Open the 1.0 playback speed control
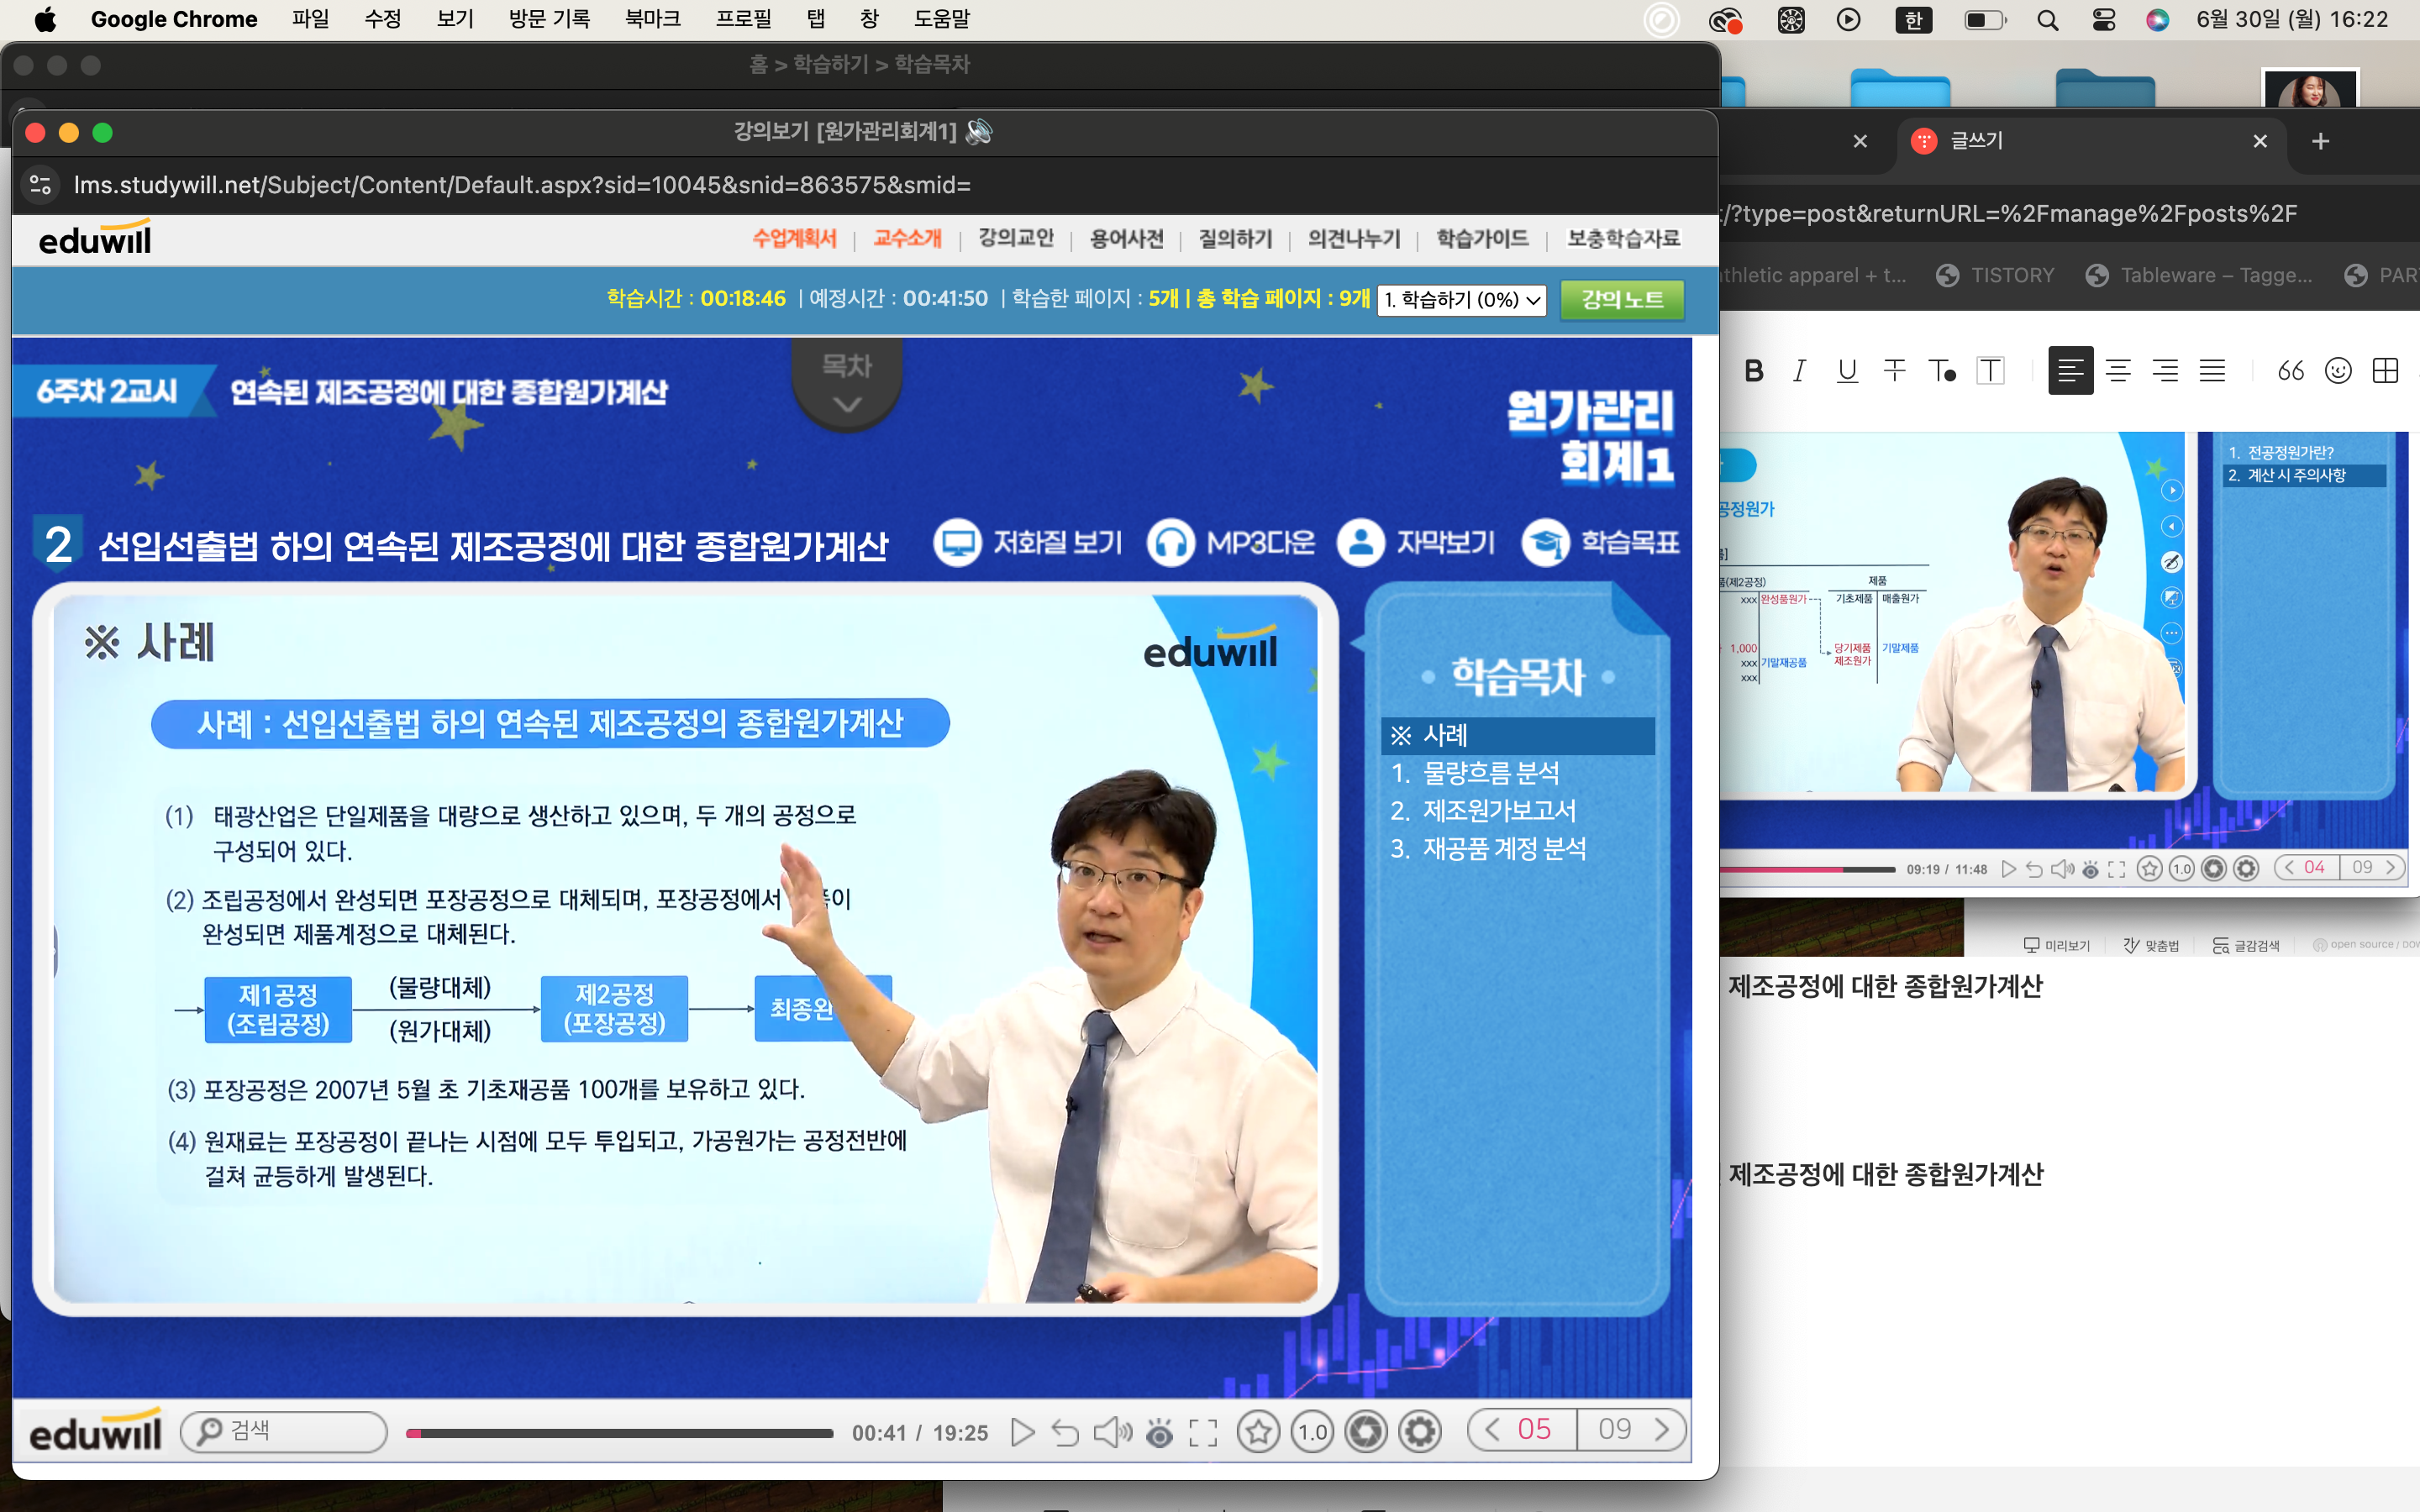Screen dimensions: 2420x1512 [x=1312, y=1433]
